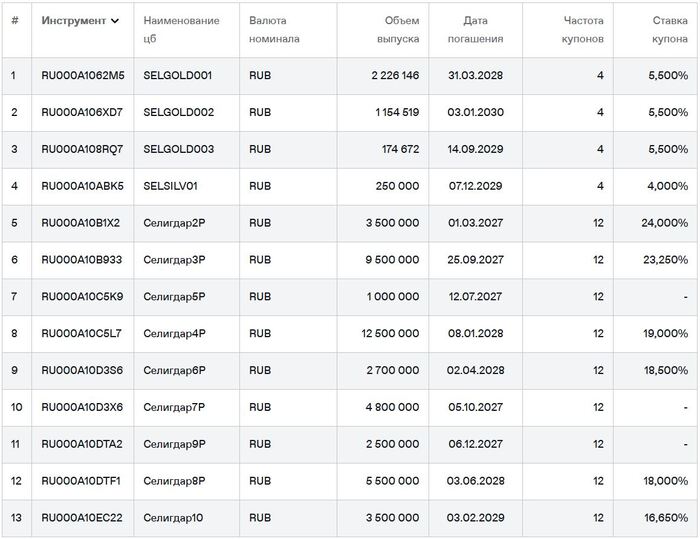The width and height of the screenshot is (700, 539).
Task: Open instrument RU000A10DTF1
Action: tap(81, 481)
